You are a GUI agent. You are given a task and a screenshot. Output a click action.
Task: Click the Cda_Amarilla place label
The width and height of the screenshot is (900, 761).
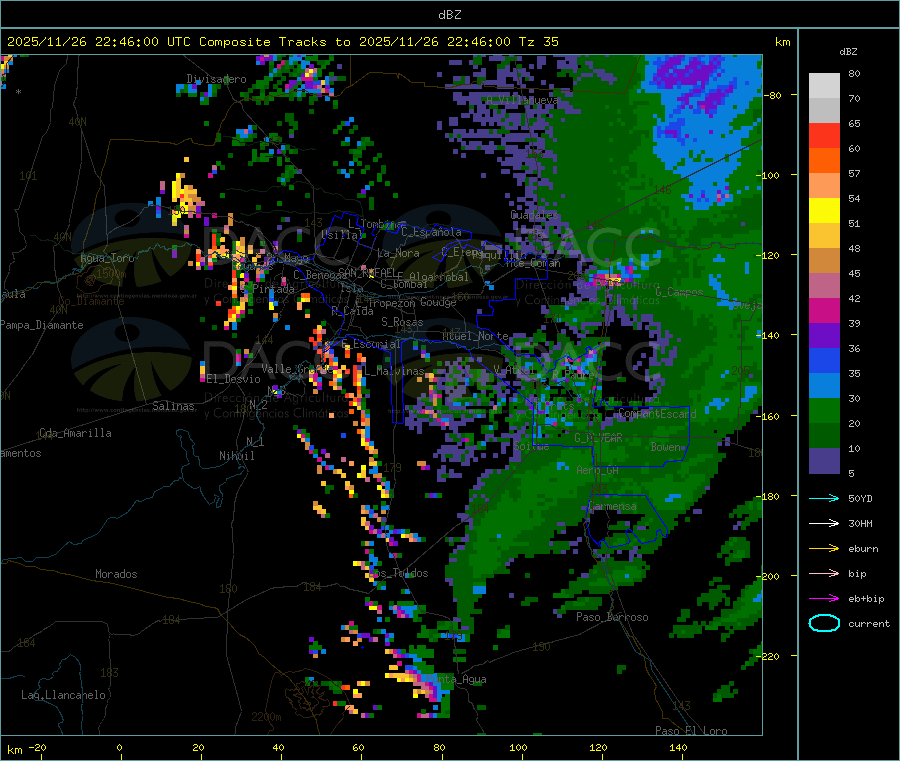[x=75, y=433]
